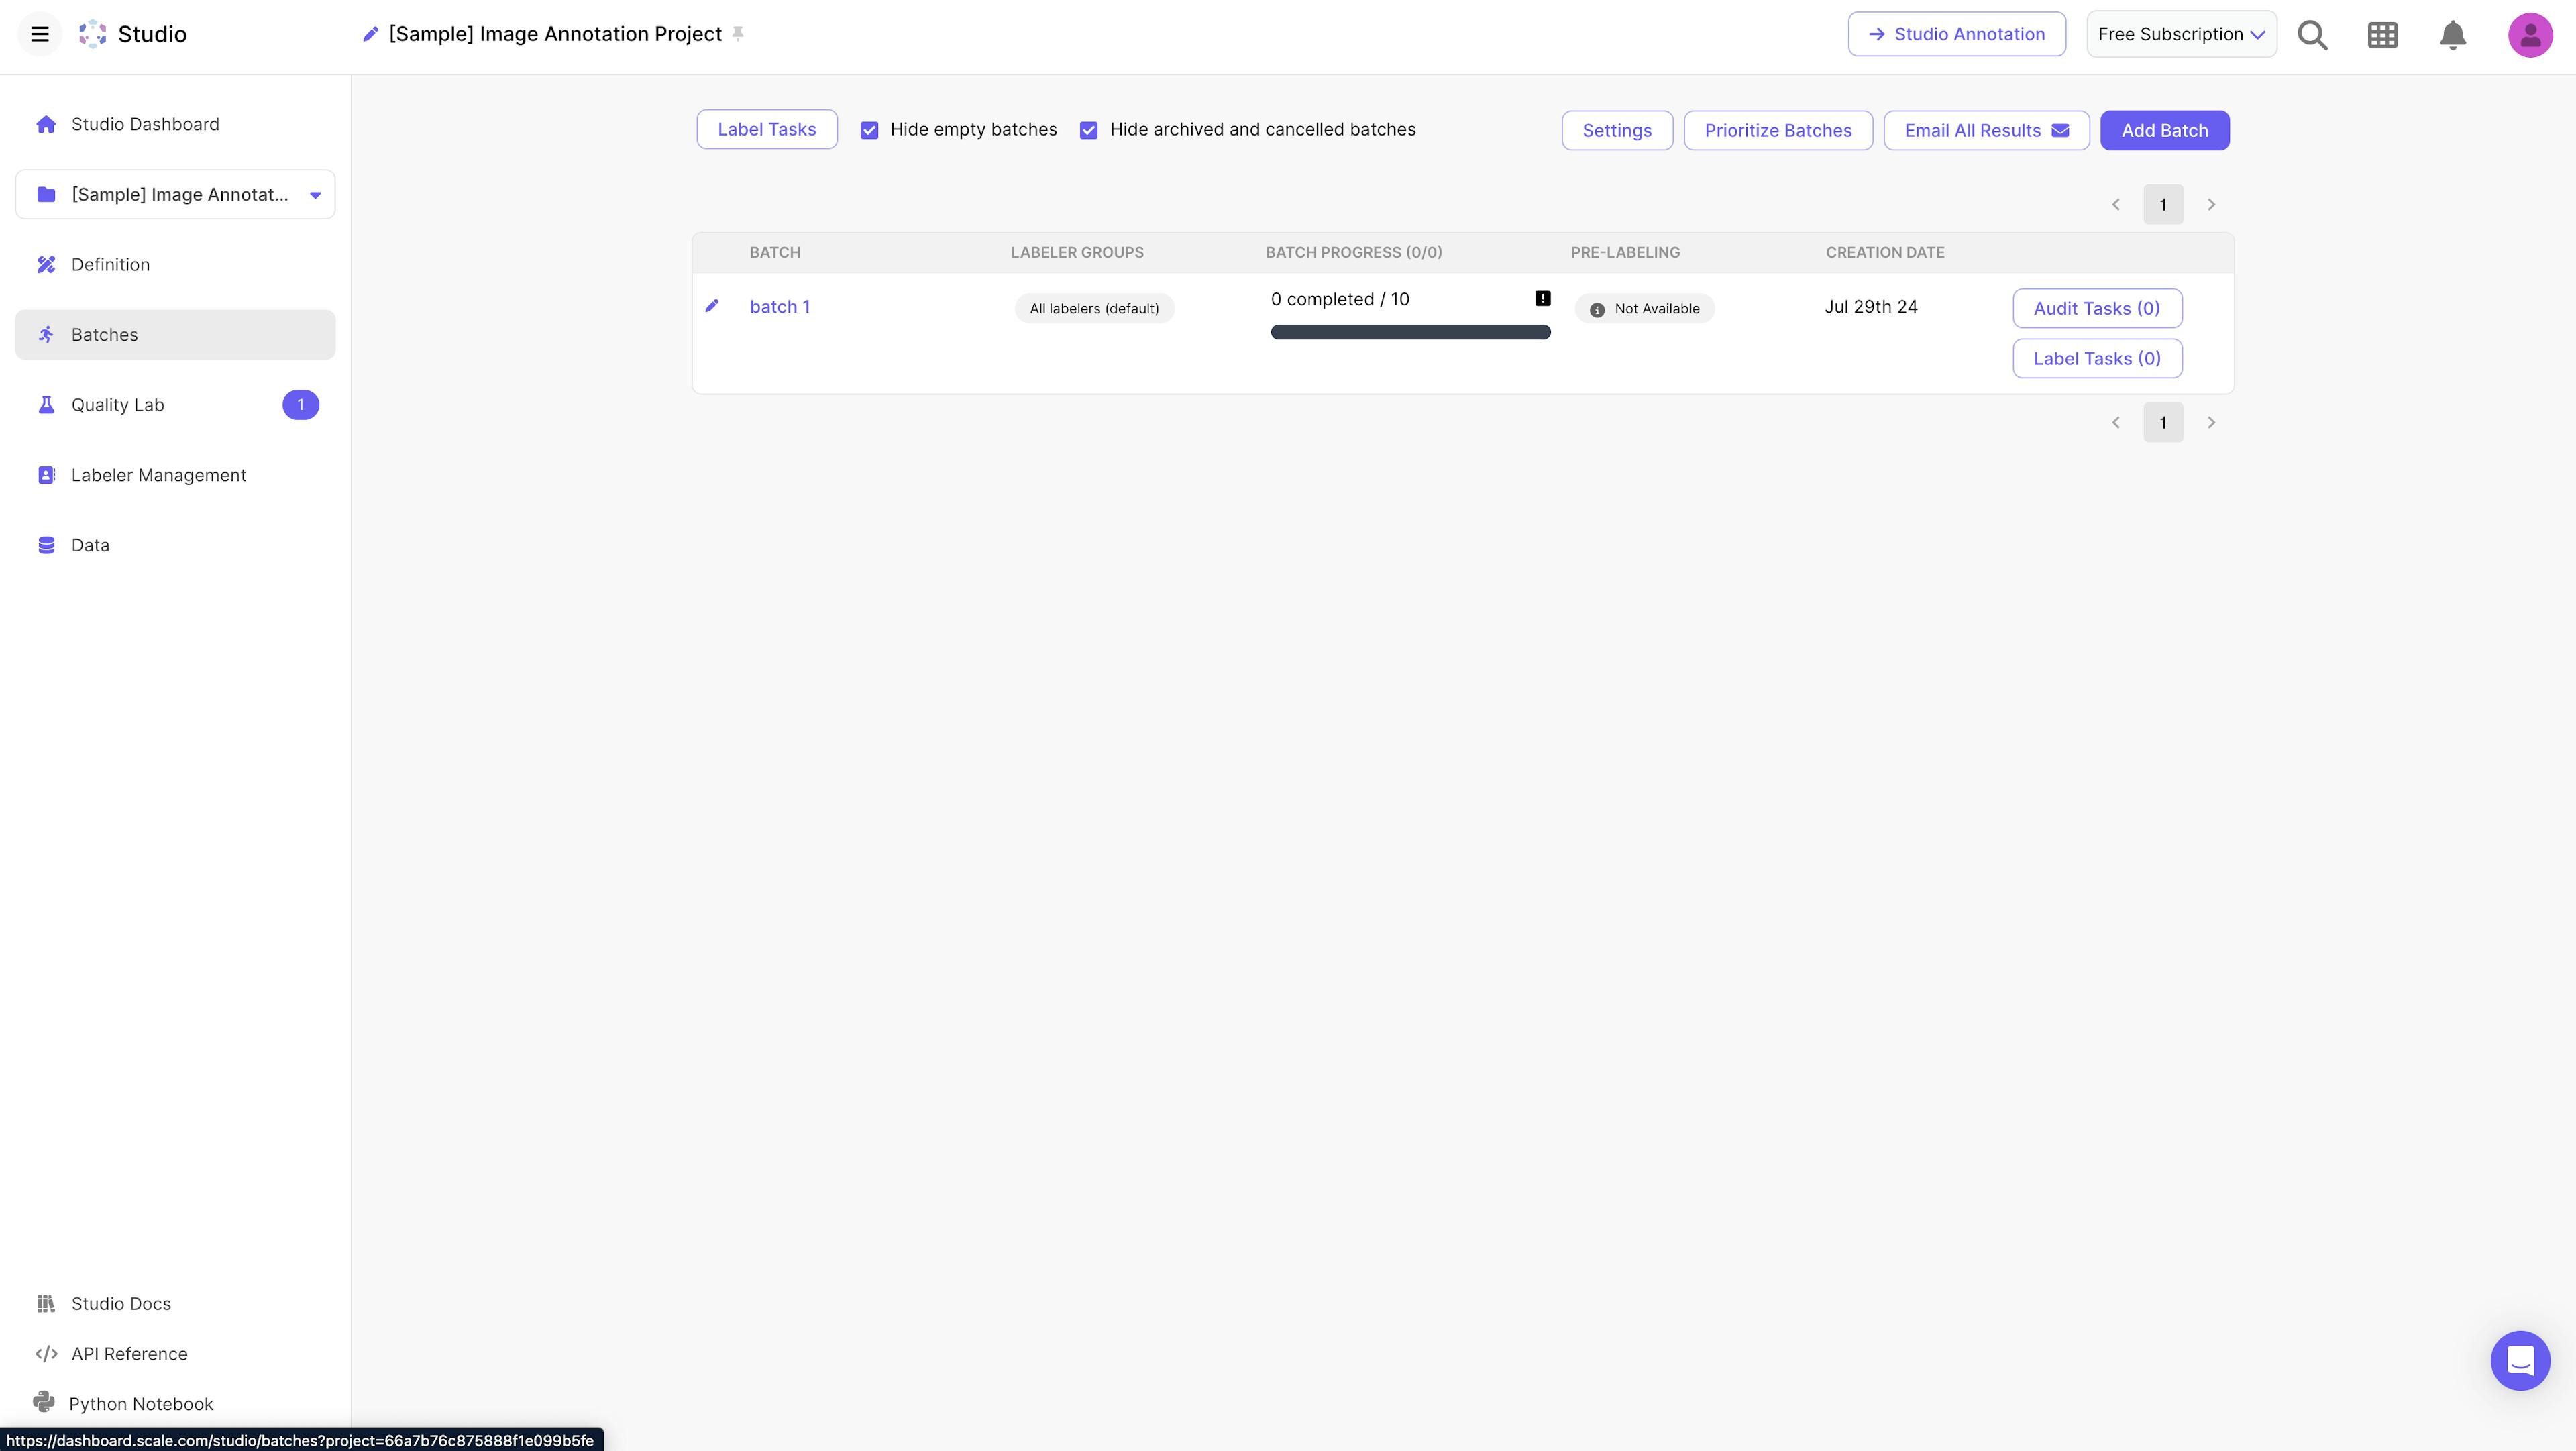Viewport: 2576px width, 1451px height.
Task: Uncheck Hide empty batches checkbox
Action: (869, 130)
